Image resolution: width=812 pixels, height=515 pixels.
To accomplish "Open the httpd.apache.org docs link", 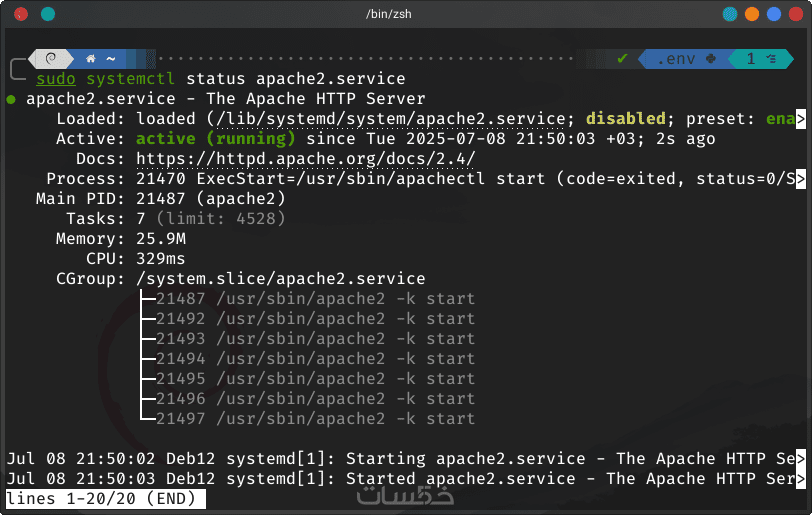I will [305, 159].
